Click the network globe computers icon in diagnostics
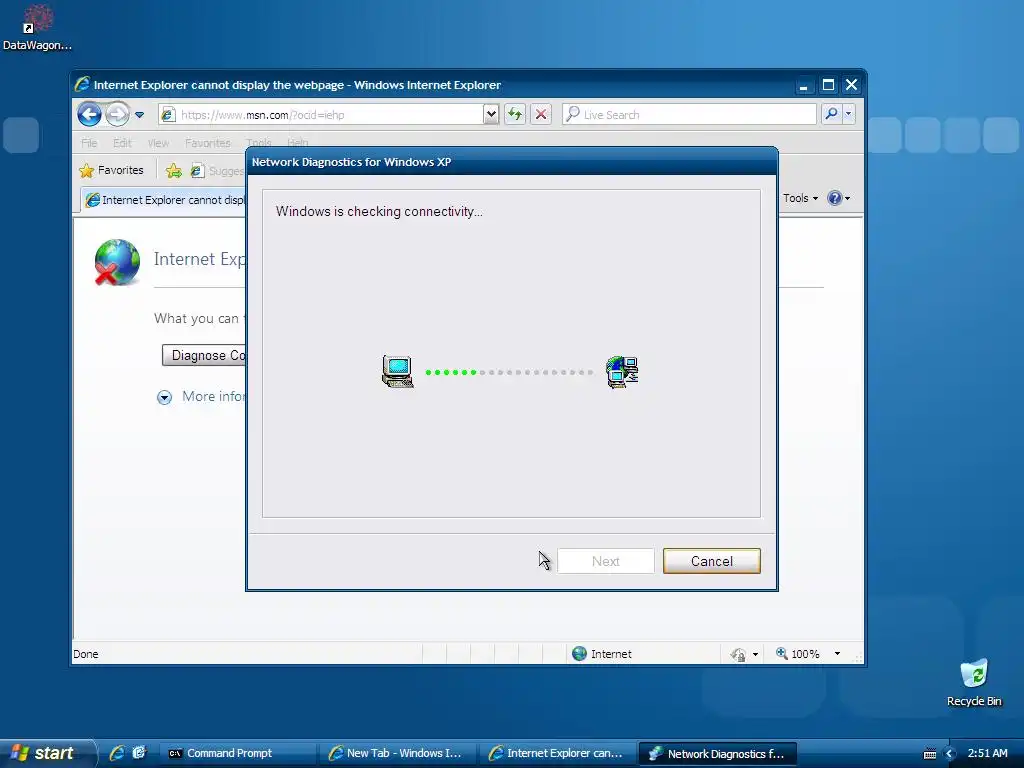Image resolution: width=1024 pixels, height=768 pixels. coord(622,372)
